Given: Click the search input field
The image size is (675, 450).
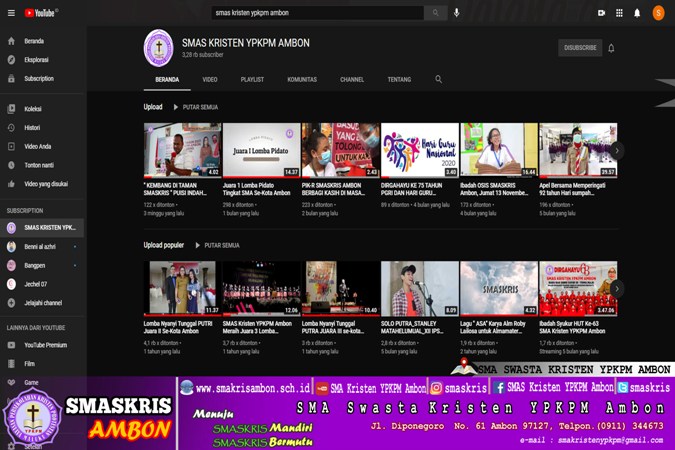Looking at the screenshot, I should pyautogui.click(x=318, y=13).
